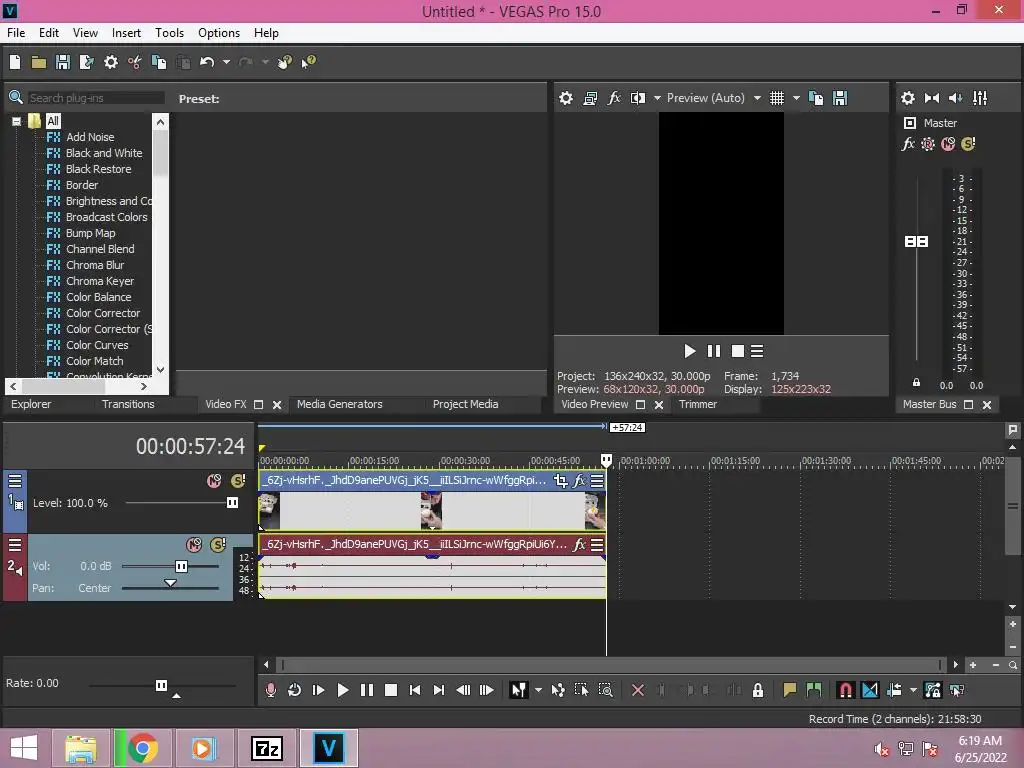The width and height of the screenshot is (1024, 768).
Task: Click the Copy icon in main toolbar
Action: (159, 62)
